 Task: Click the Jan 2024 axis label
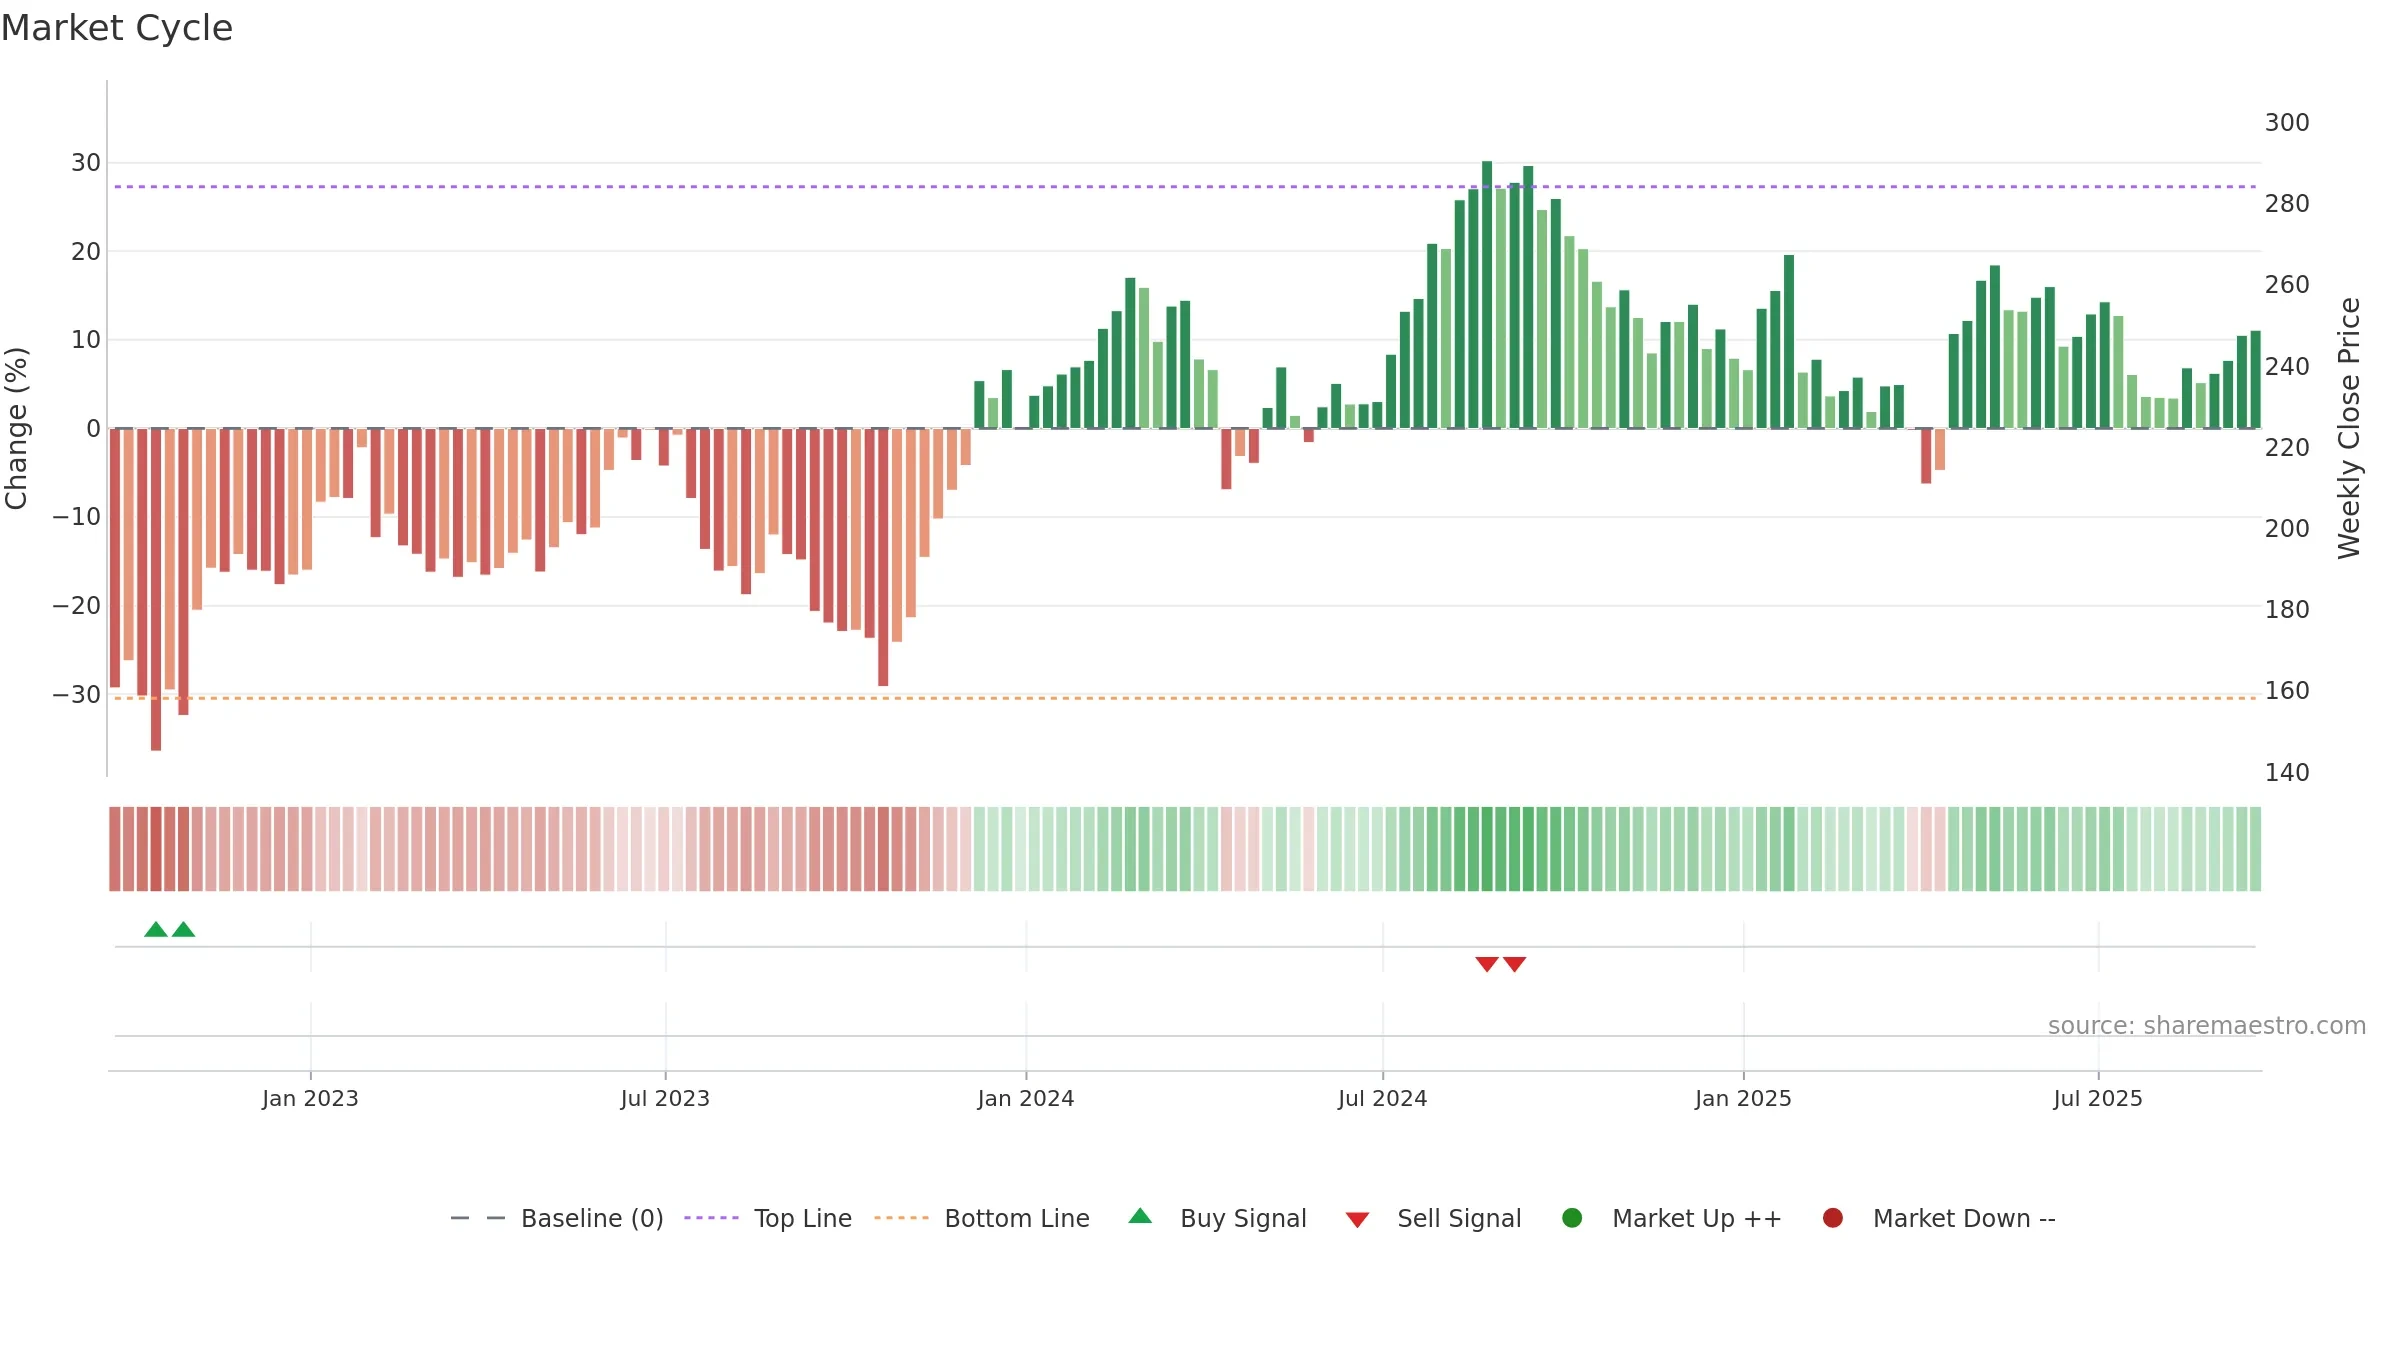1026,1098
